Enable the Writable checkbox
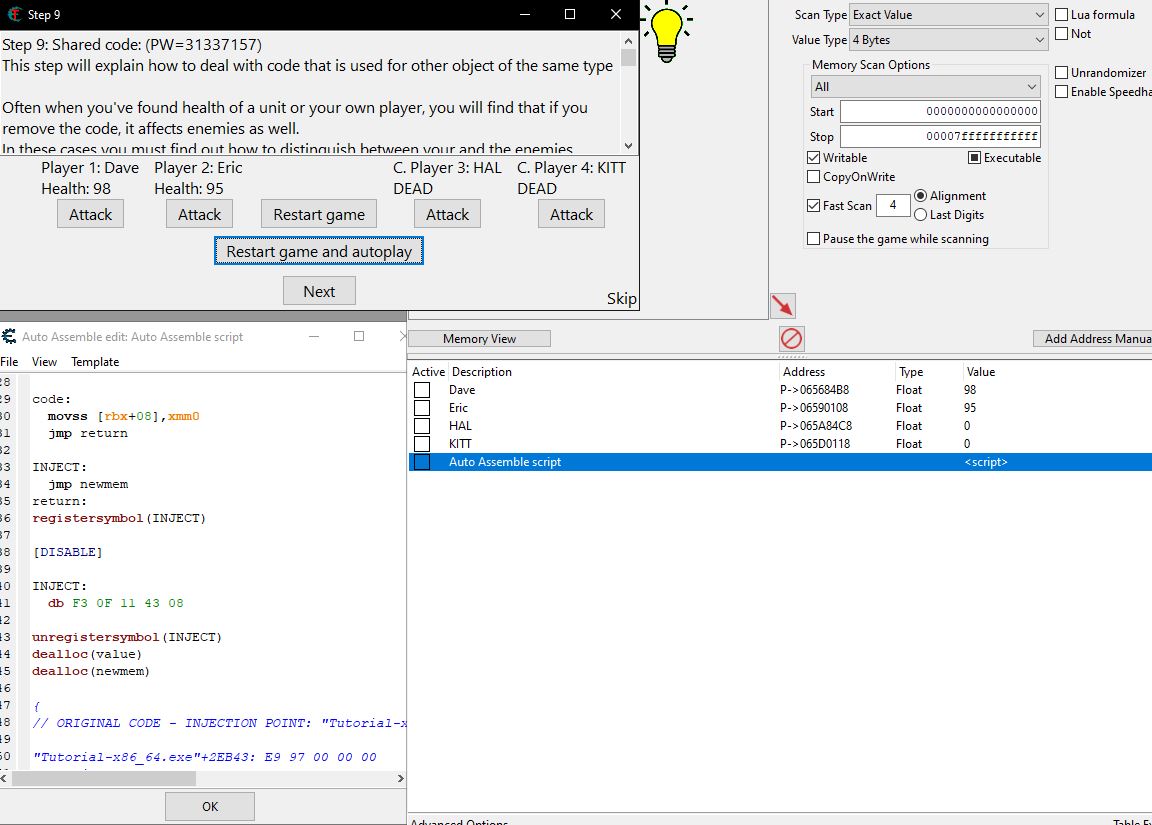 click(814, 158)
